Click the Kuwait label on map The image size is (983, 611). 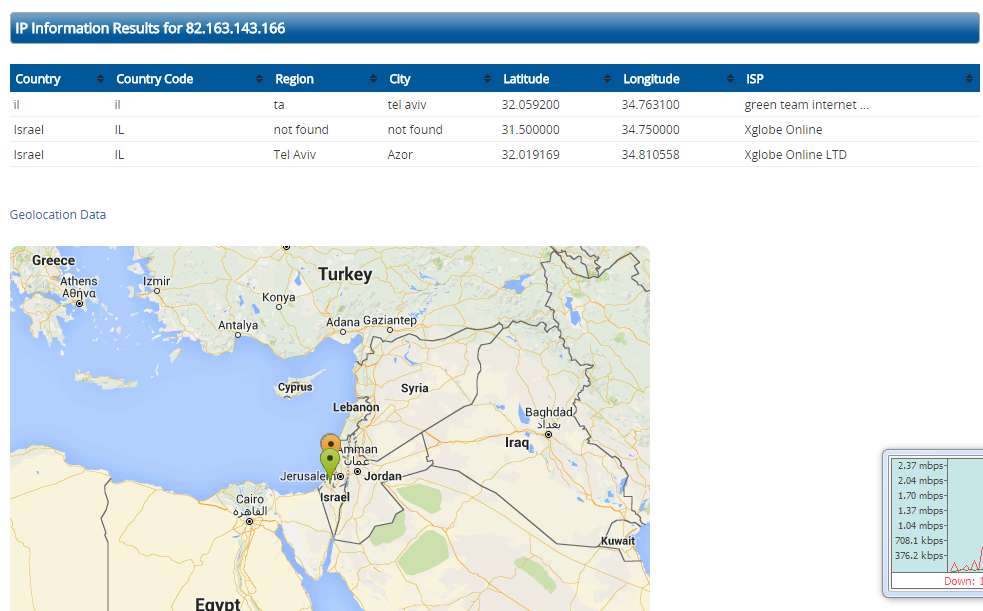tap(618, 541)
